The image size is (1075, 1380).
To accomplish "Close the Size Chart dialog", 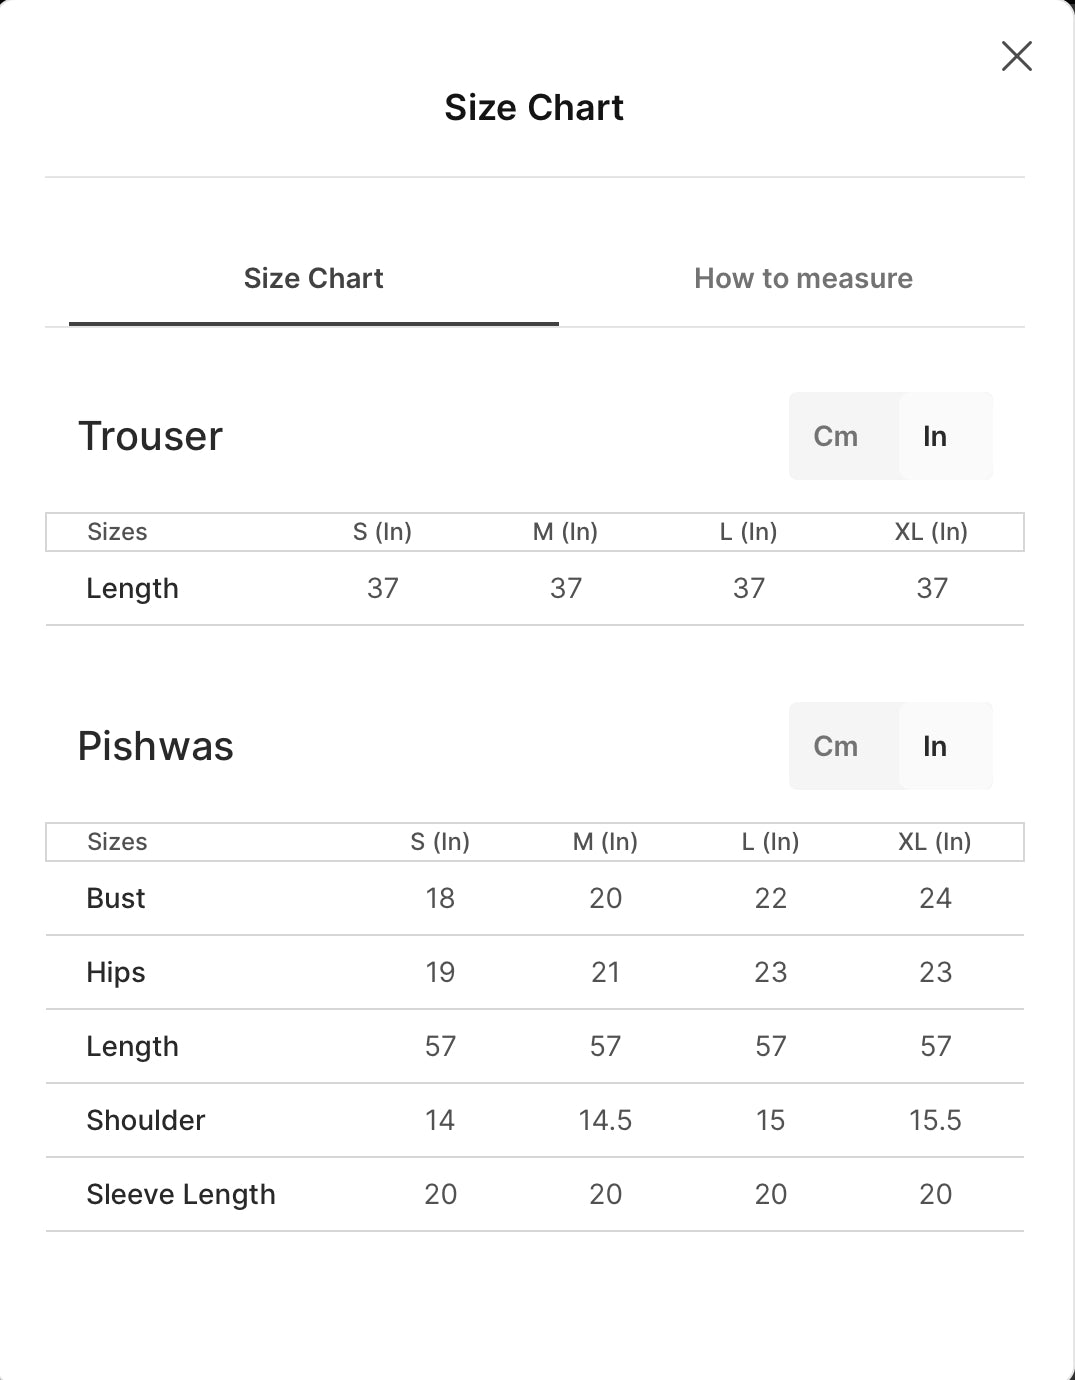I will pyautogui.click(x=1016, y=56).
